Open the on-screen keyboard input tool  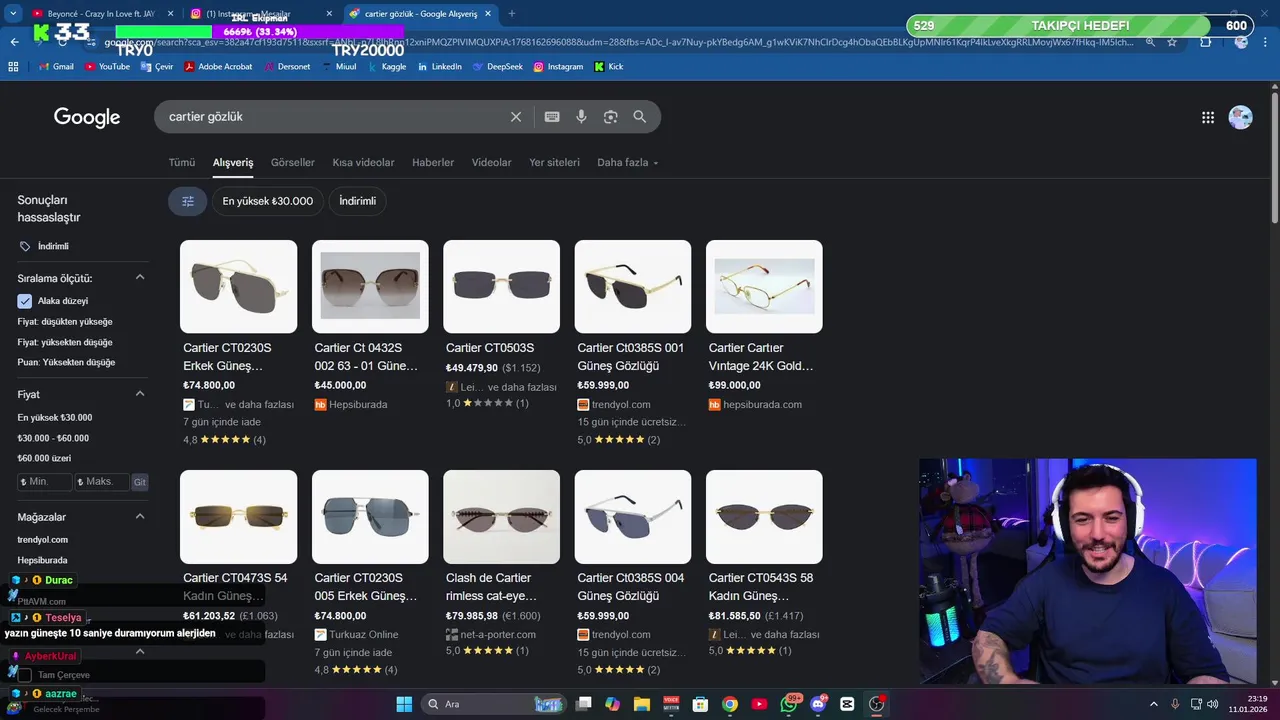552,117
